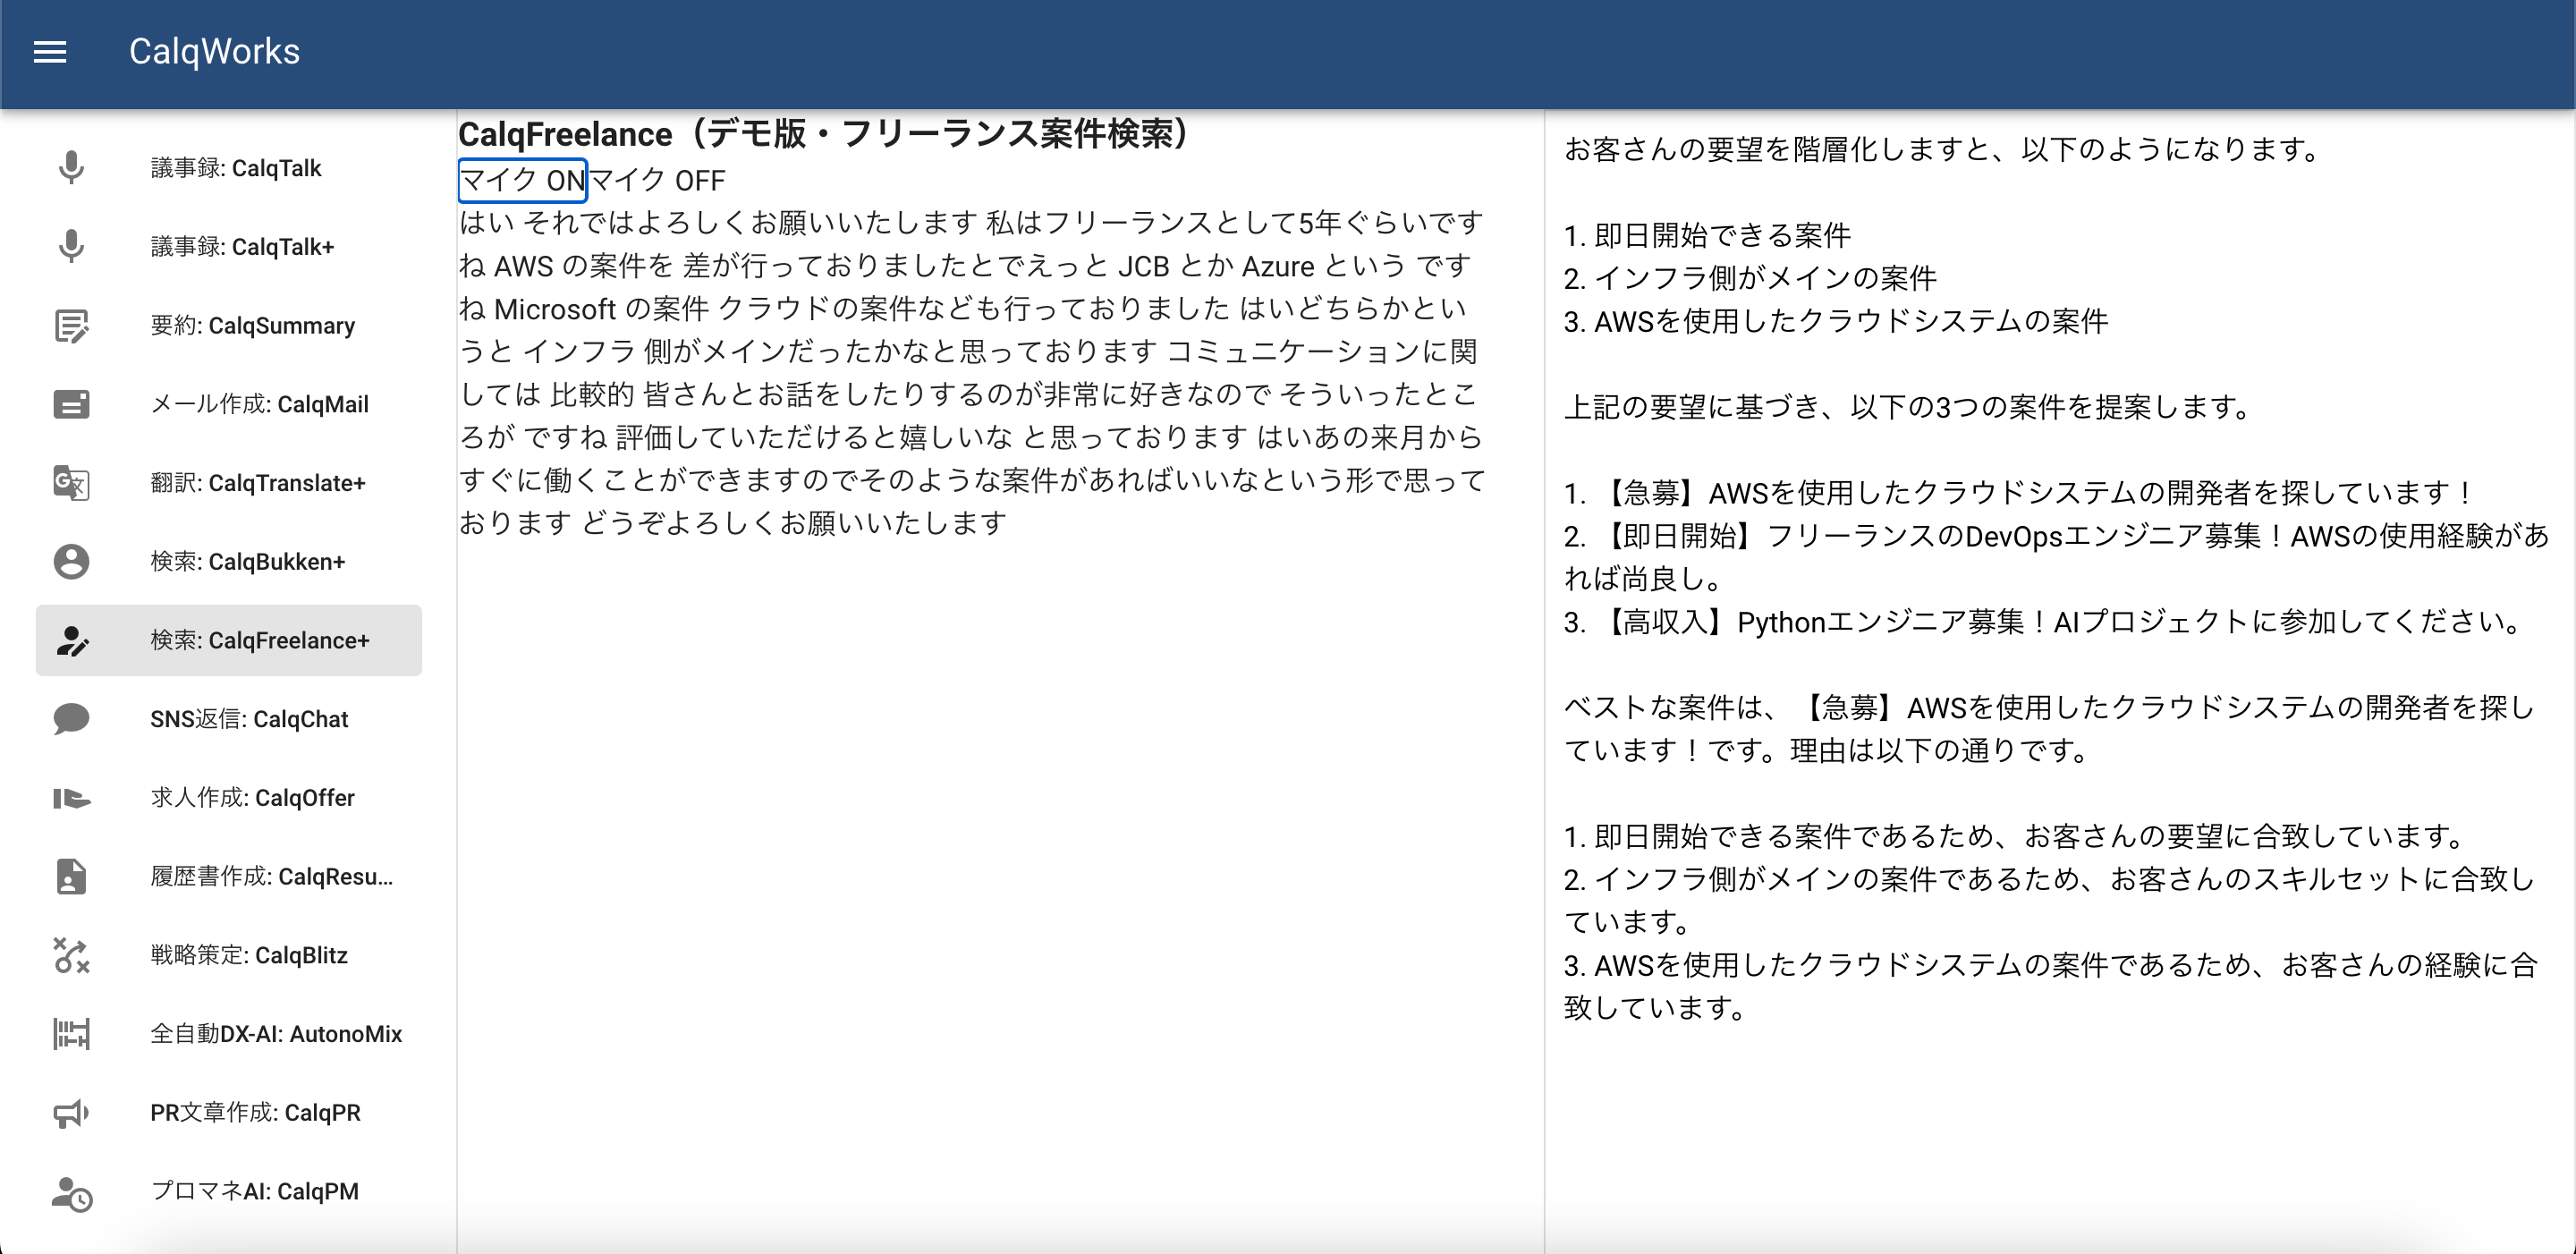Turn off microphone with マイク OFF
This screenshot has height=1254, width=2576.
tap(657, 181)
